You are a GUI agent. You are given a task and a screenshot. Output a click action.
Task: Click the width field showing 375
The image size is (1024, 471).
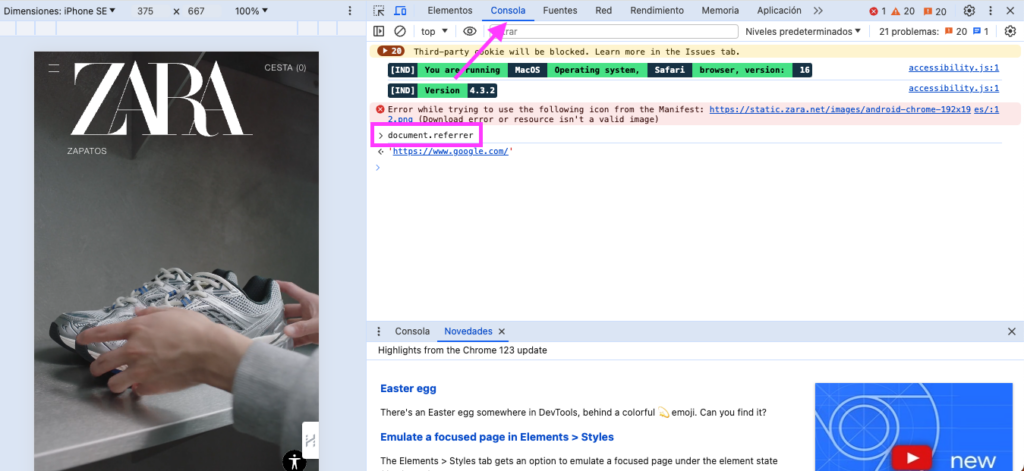146,11
